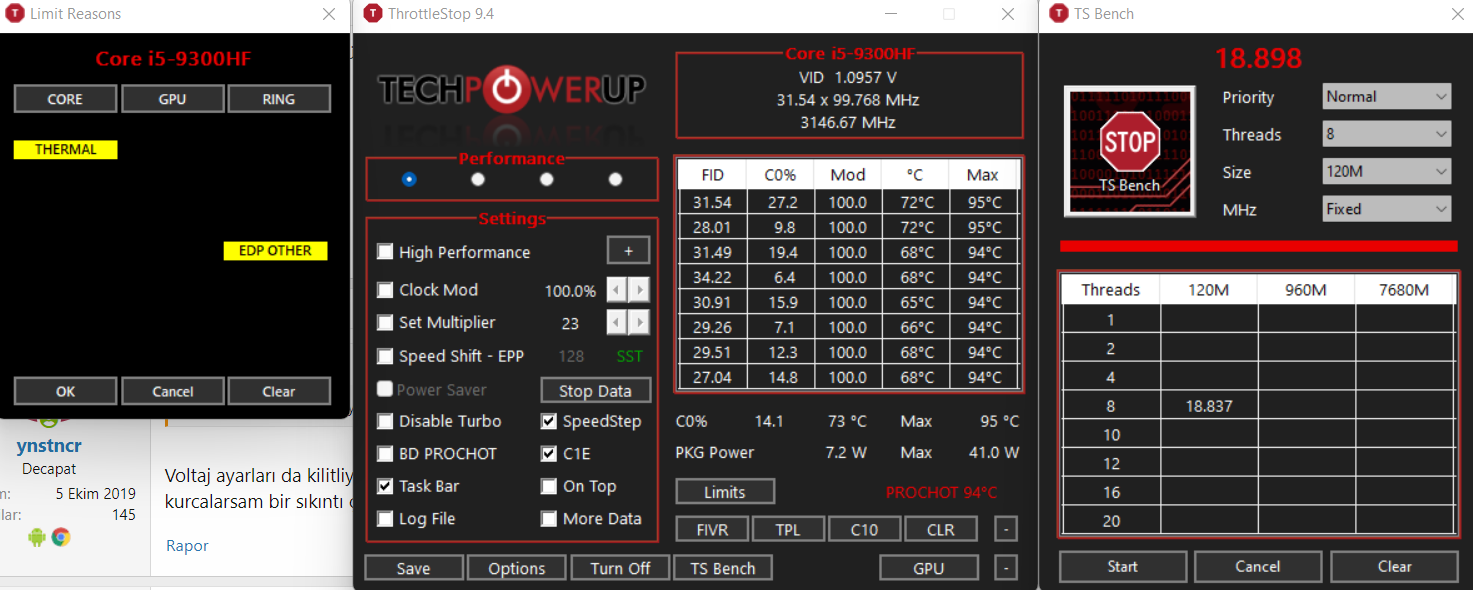Enable the More Data checkbox

point(549,519)
